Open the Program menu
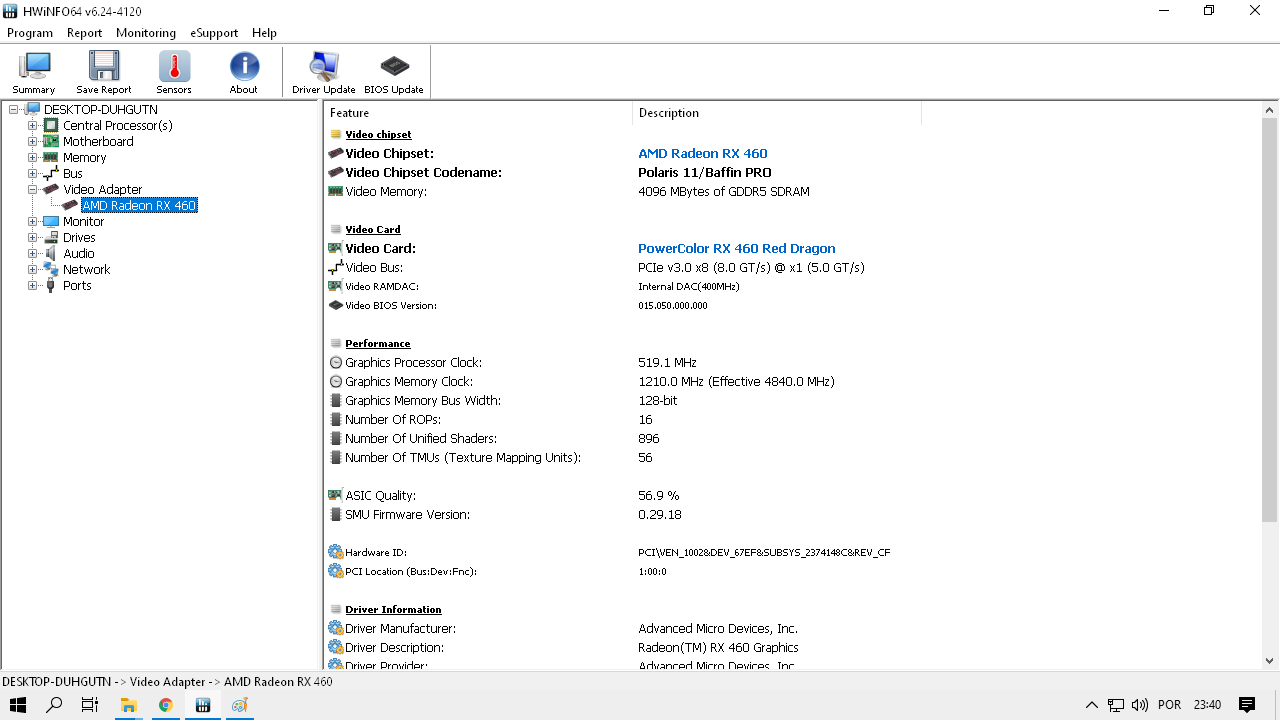This screenshot has width=1280, height=720. 30,33
